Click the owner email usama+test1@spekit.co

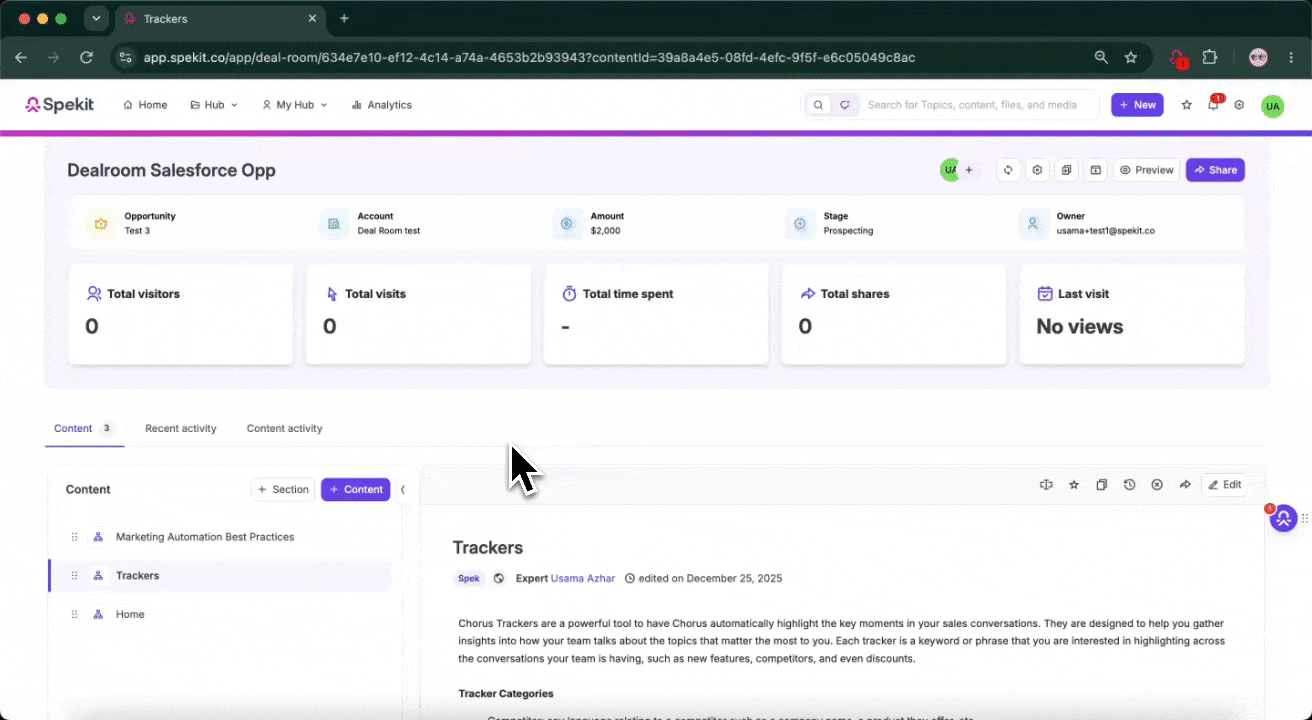1105,231
